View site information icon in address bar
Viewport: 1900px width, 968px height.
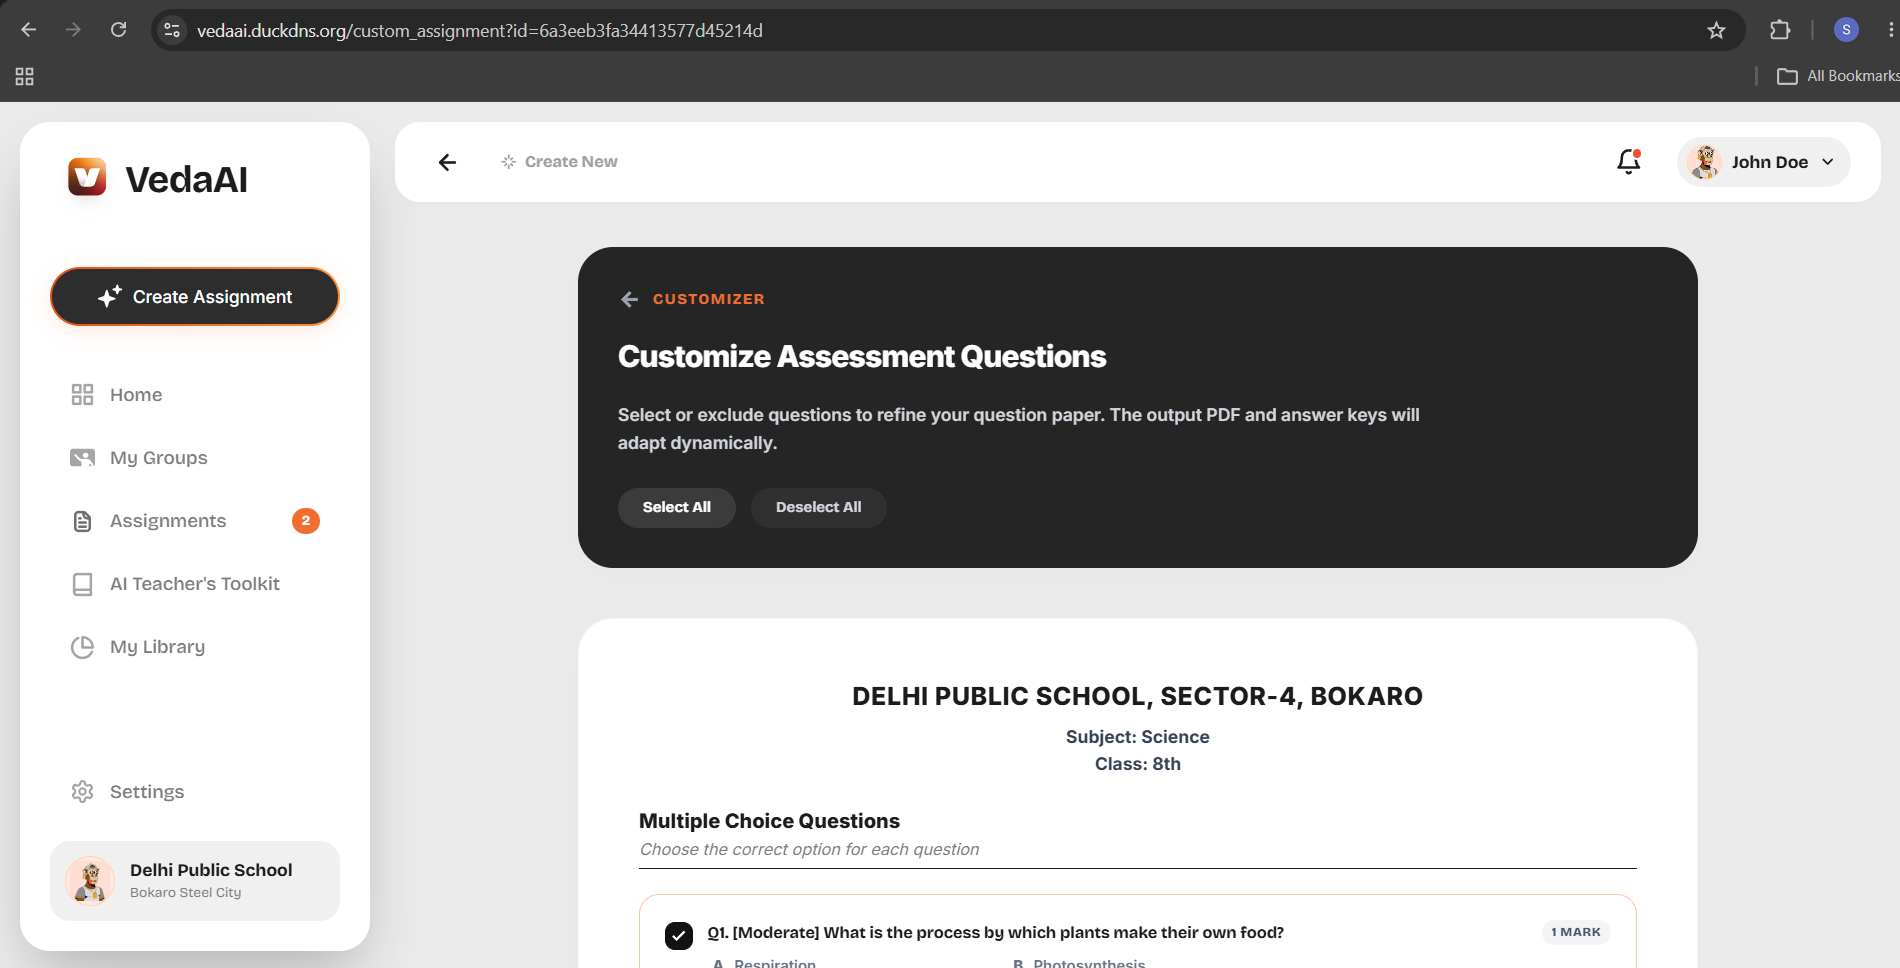[x=172, y=30]
